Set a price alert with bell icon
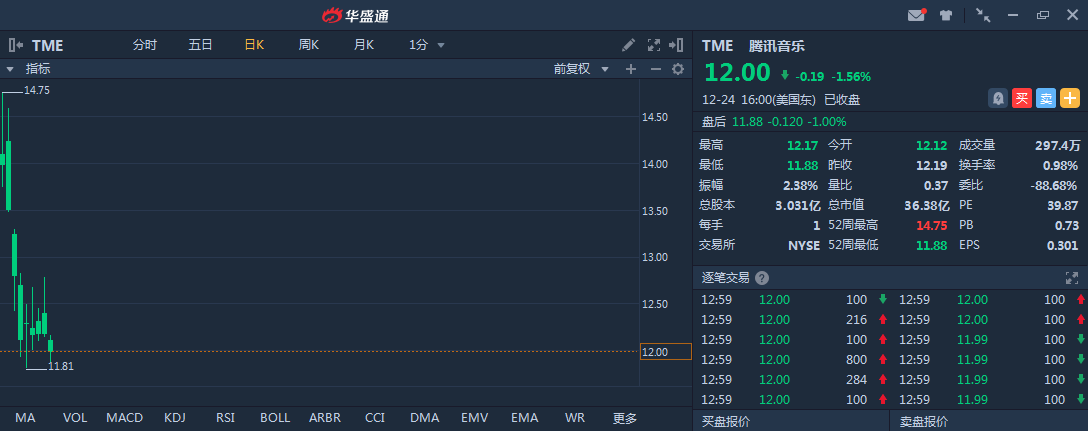This screenshot has height=431, width=1088. 997,98
